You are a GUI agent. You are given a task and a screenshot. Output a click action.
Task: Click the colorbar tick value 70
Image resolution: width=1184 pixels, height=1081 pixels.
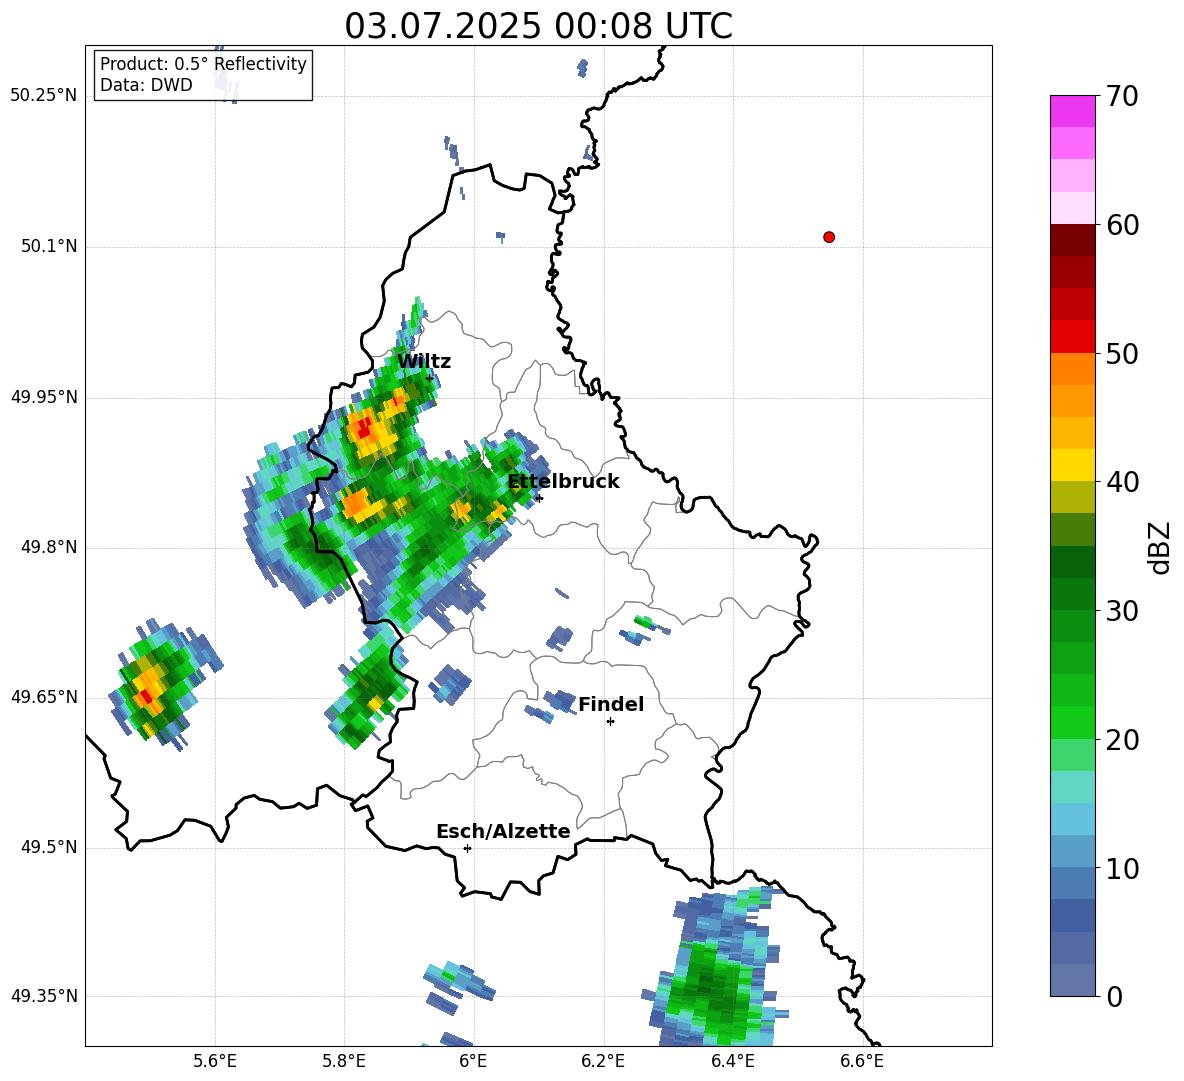[x=1122, y=97]
